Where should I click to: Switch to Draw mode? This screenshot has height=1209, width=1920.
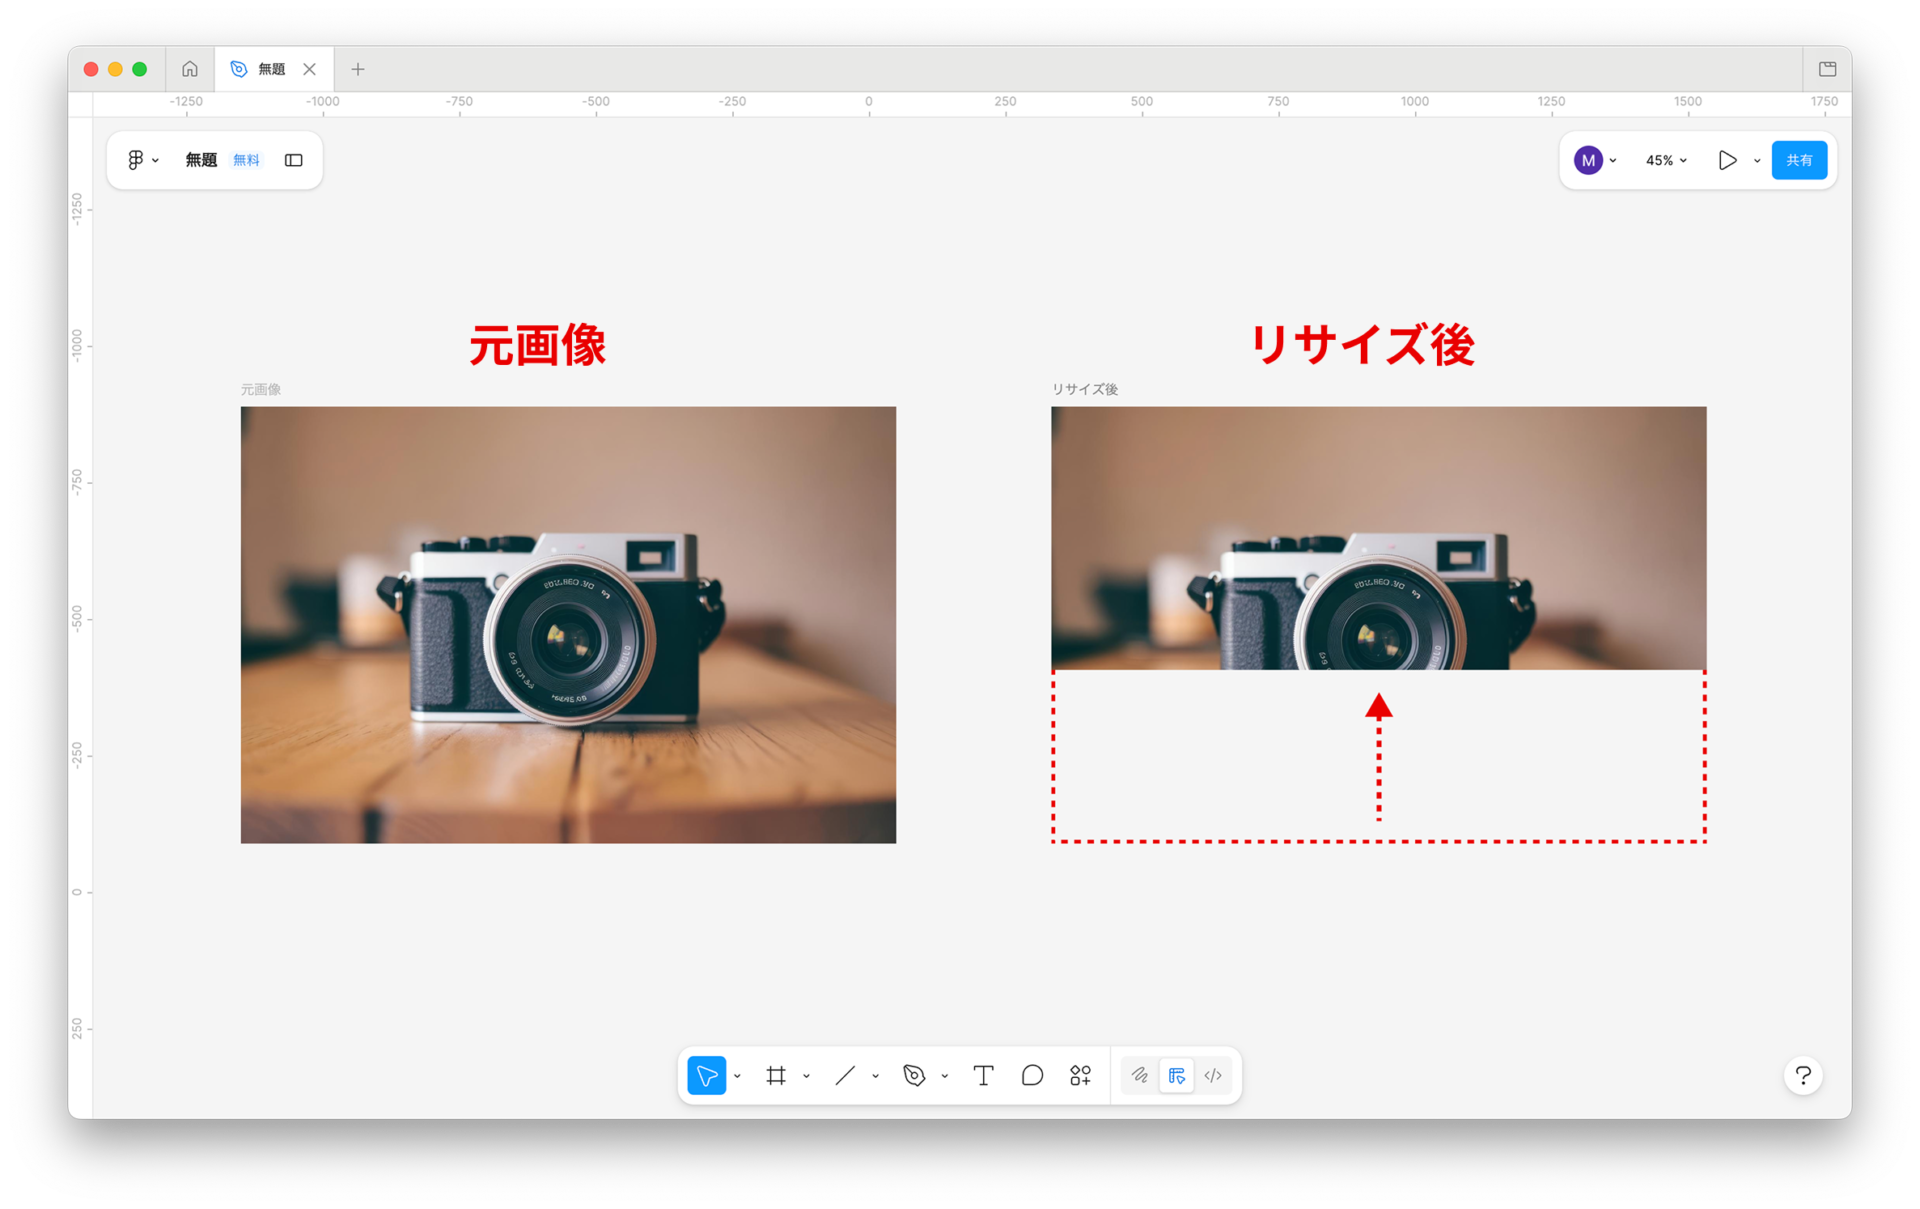pyautogui.click(x=1140, y=1075)
